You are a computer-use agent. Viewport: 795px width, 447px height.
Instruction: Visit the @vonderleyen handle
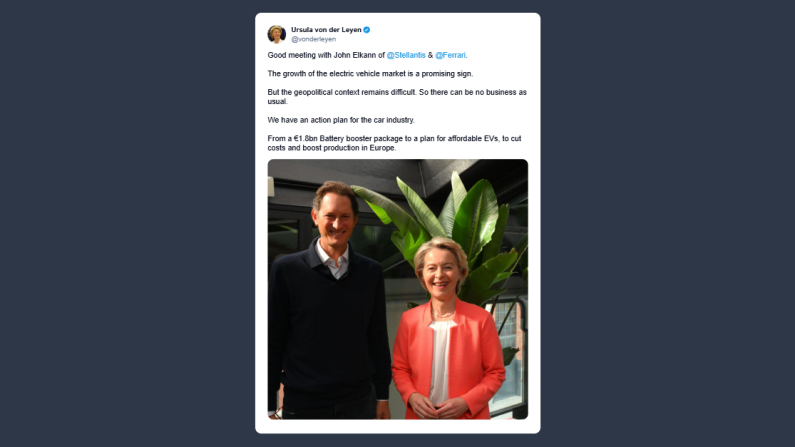click(x=313, y=39)
